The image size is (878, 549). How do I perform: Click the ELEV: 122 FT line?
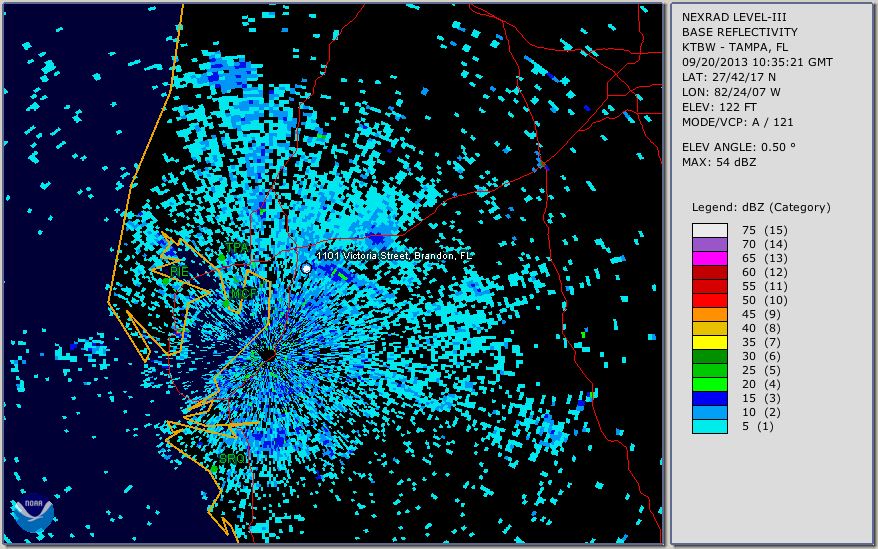point(720,107)
